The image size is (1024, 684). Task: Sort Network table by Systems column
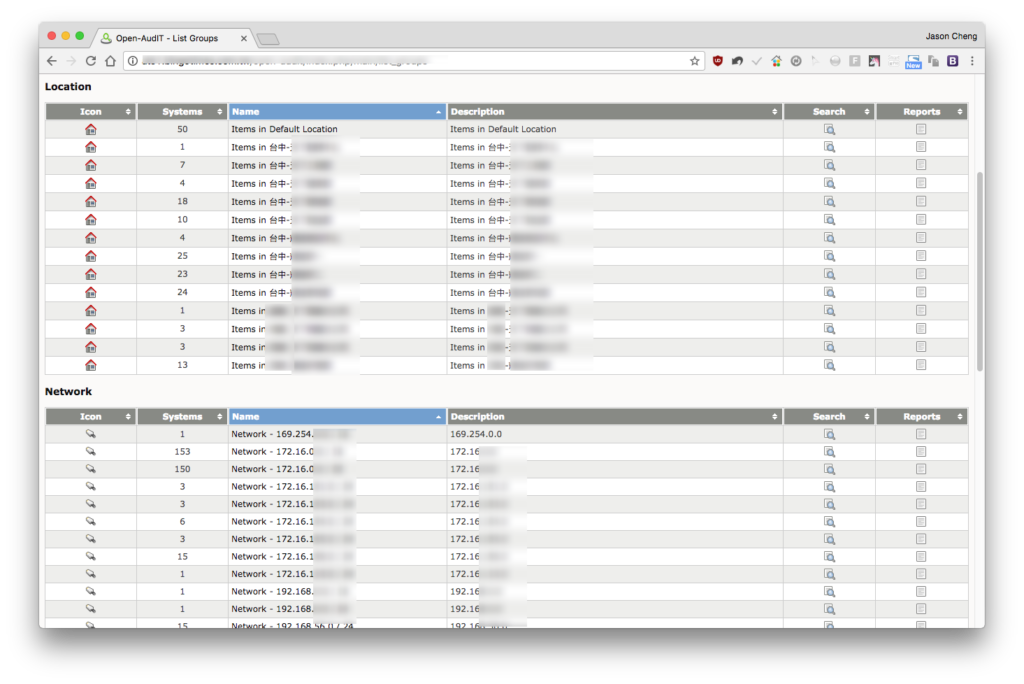click(x=182, y=417)
